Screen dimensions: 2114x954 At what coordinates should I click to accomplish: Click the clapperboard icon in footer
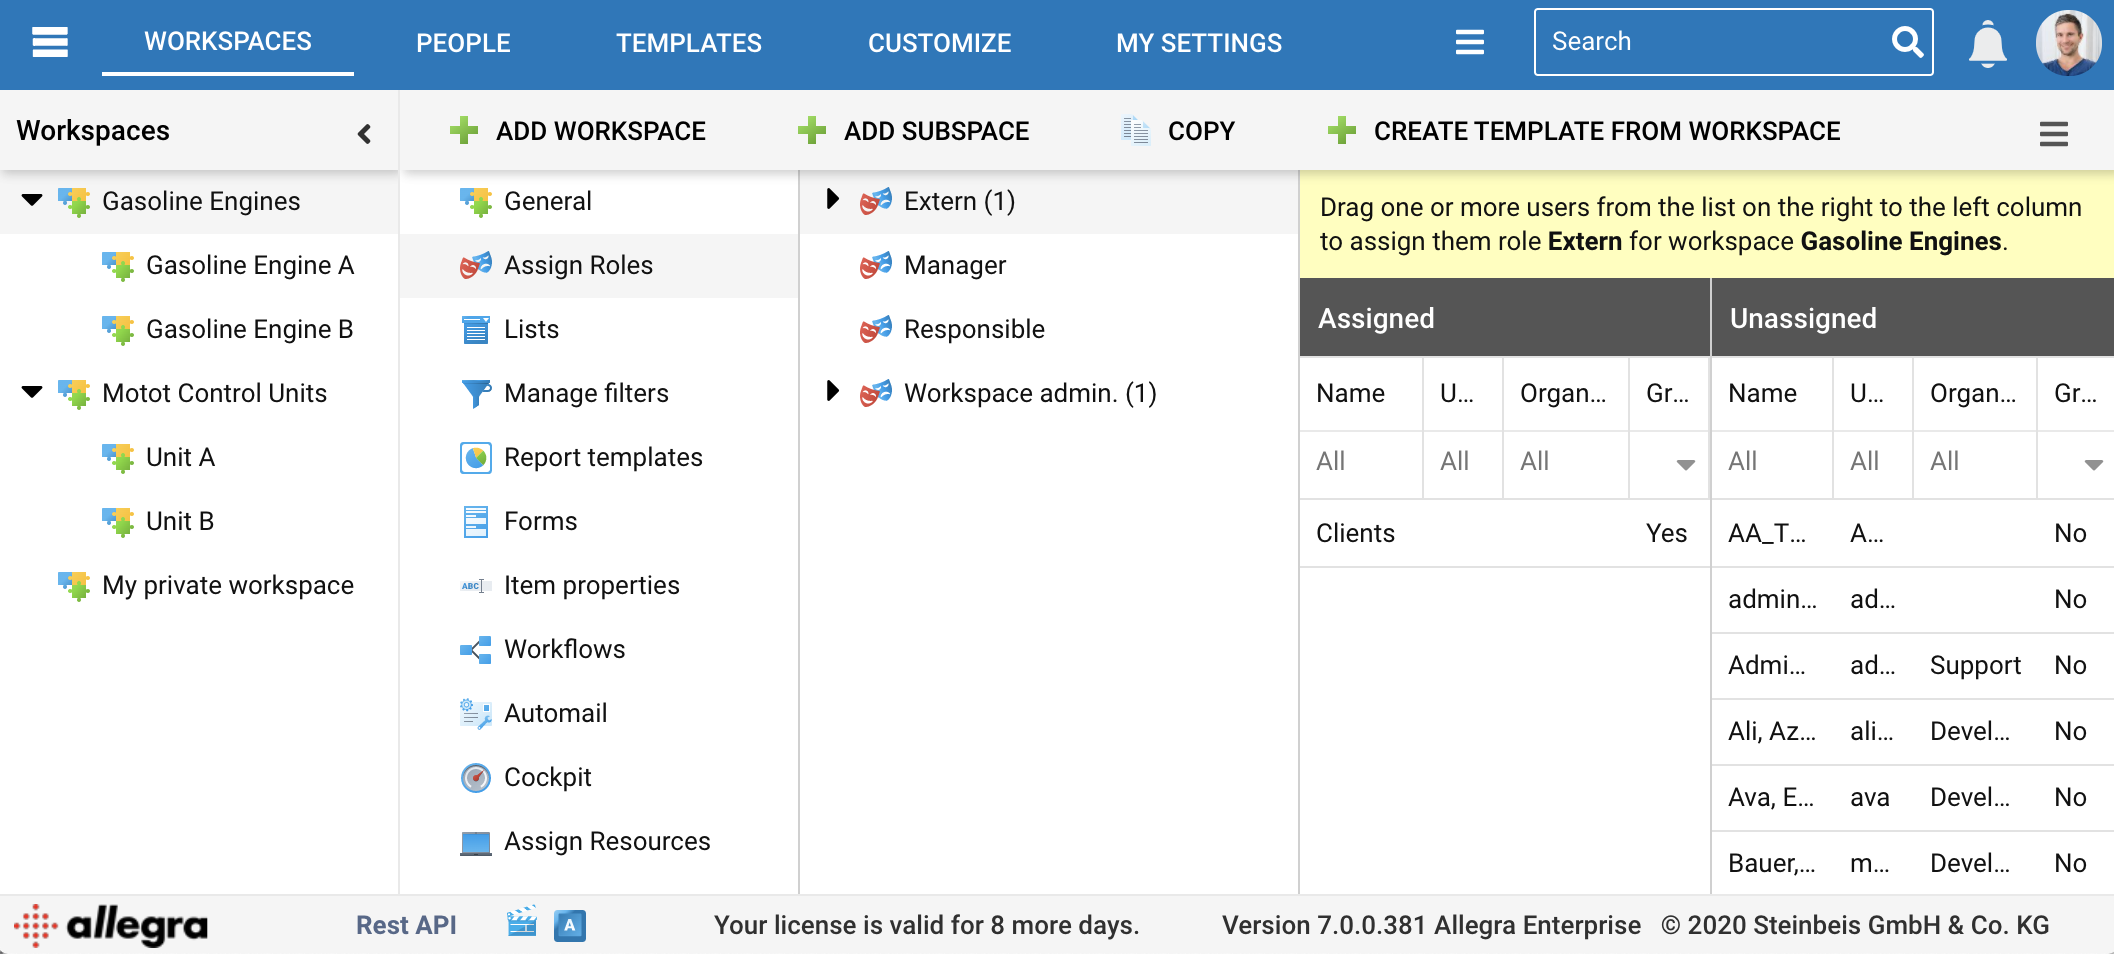pyautogui.click(x=522, y=924)
